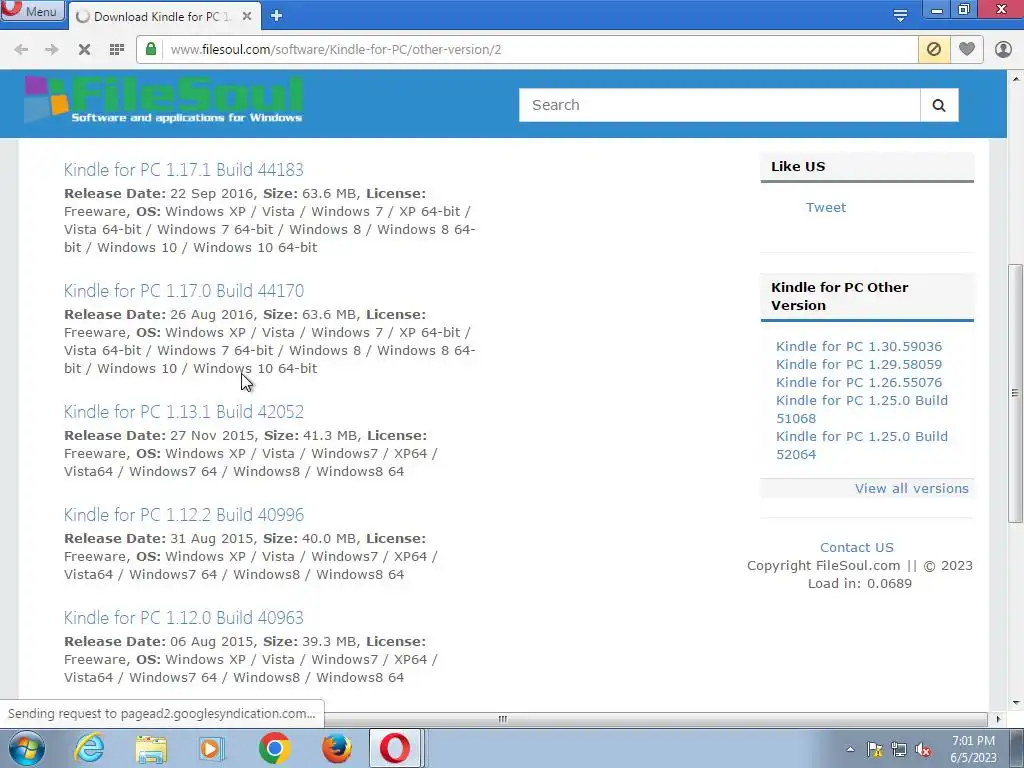Show hidden tray icons arrow

[x=850, y=749]
